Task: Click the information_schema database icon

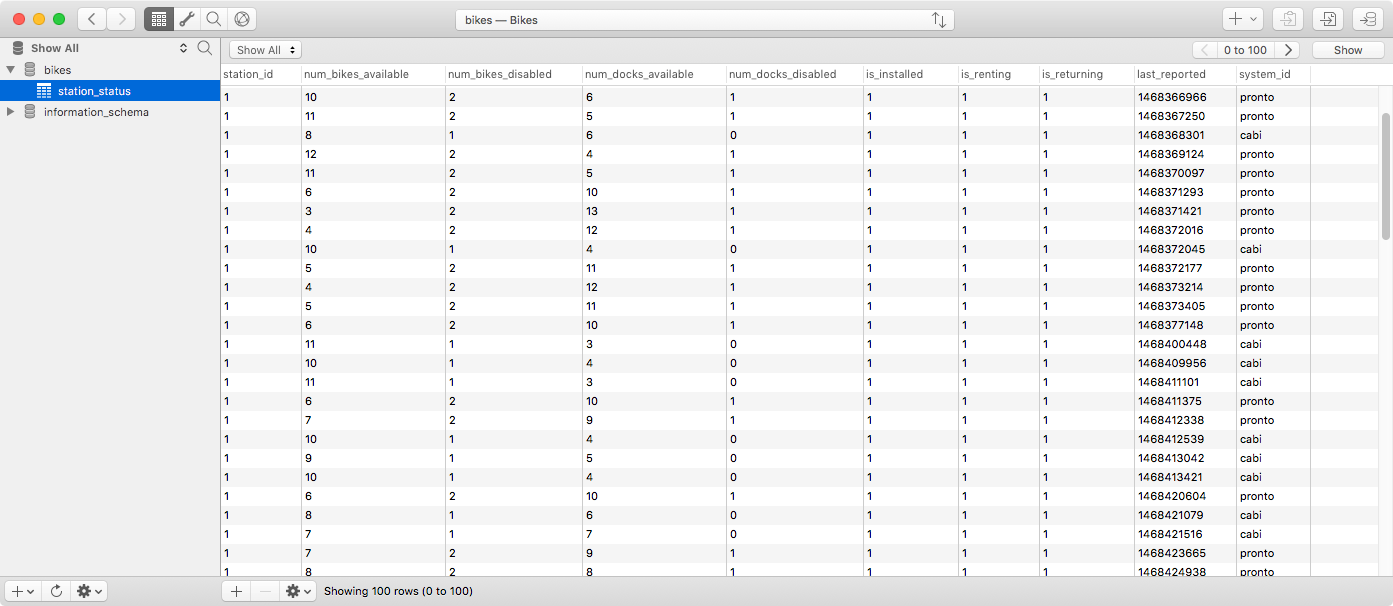Action: click(x=30, y=112)
